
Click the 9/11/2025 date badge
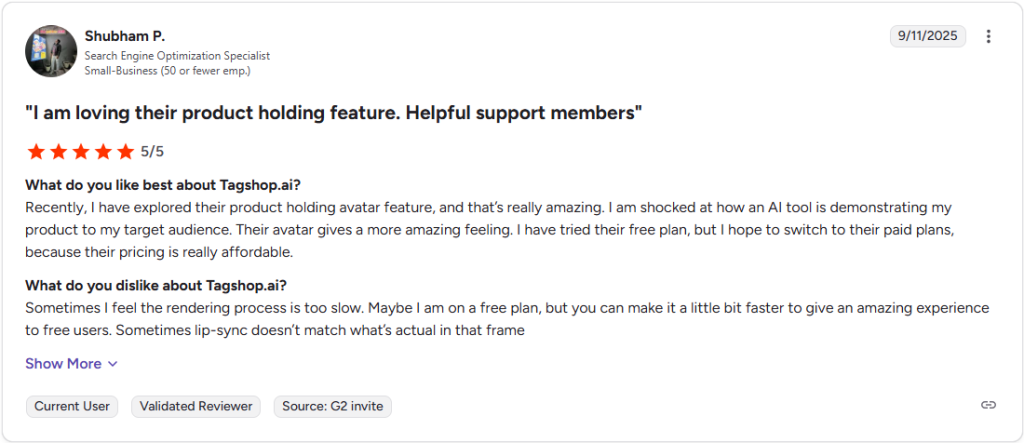pyautogui.click(x=927, y=36)
